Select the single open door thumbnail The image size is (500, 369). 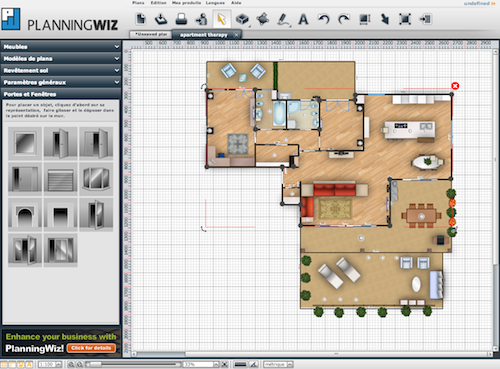[x=60, y=143]
